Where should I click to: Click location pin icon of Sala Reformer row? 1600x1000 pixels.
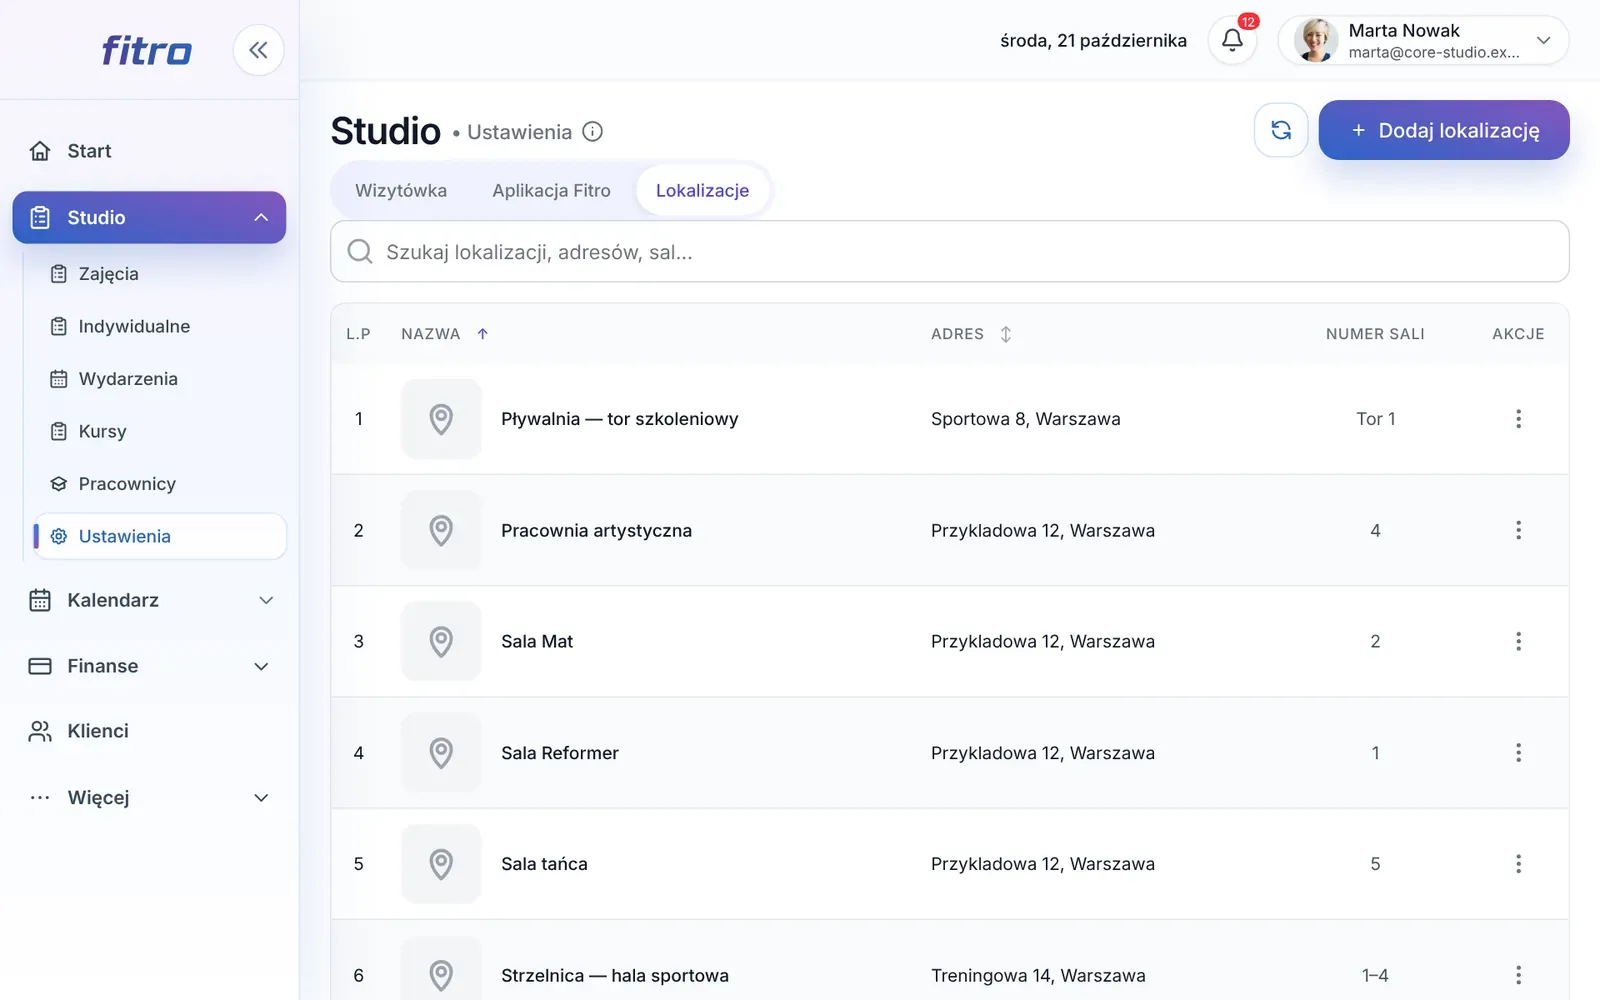(441, 753)
